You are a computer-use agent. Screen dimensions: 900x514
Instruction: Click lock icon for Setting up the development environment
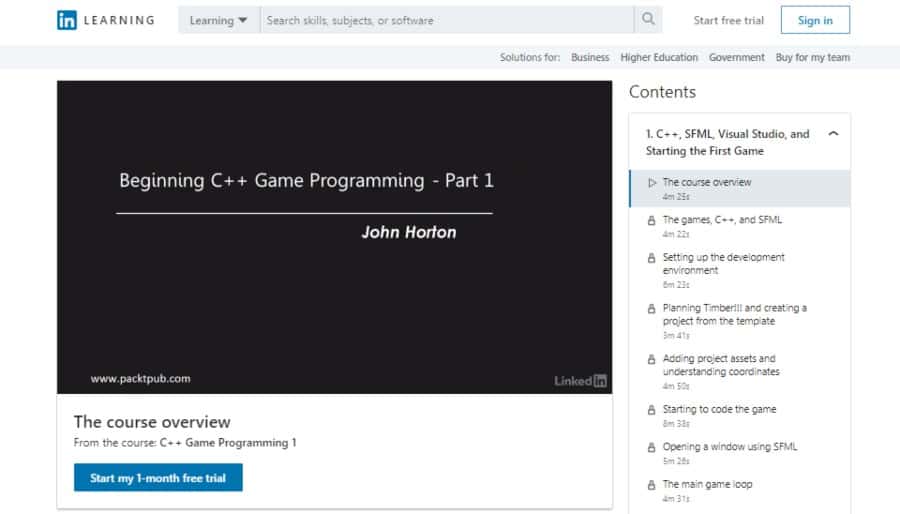coord(651,258)
